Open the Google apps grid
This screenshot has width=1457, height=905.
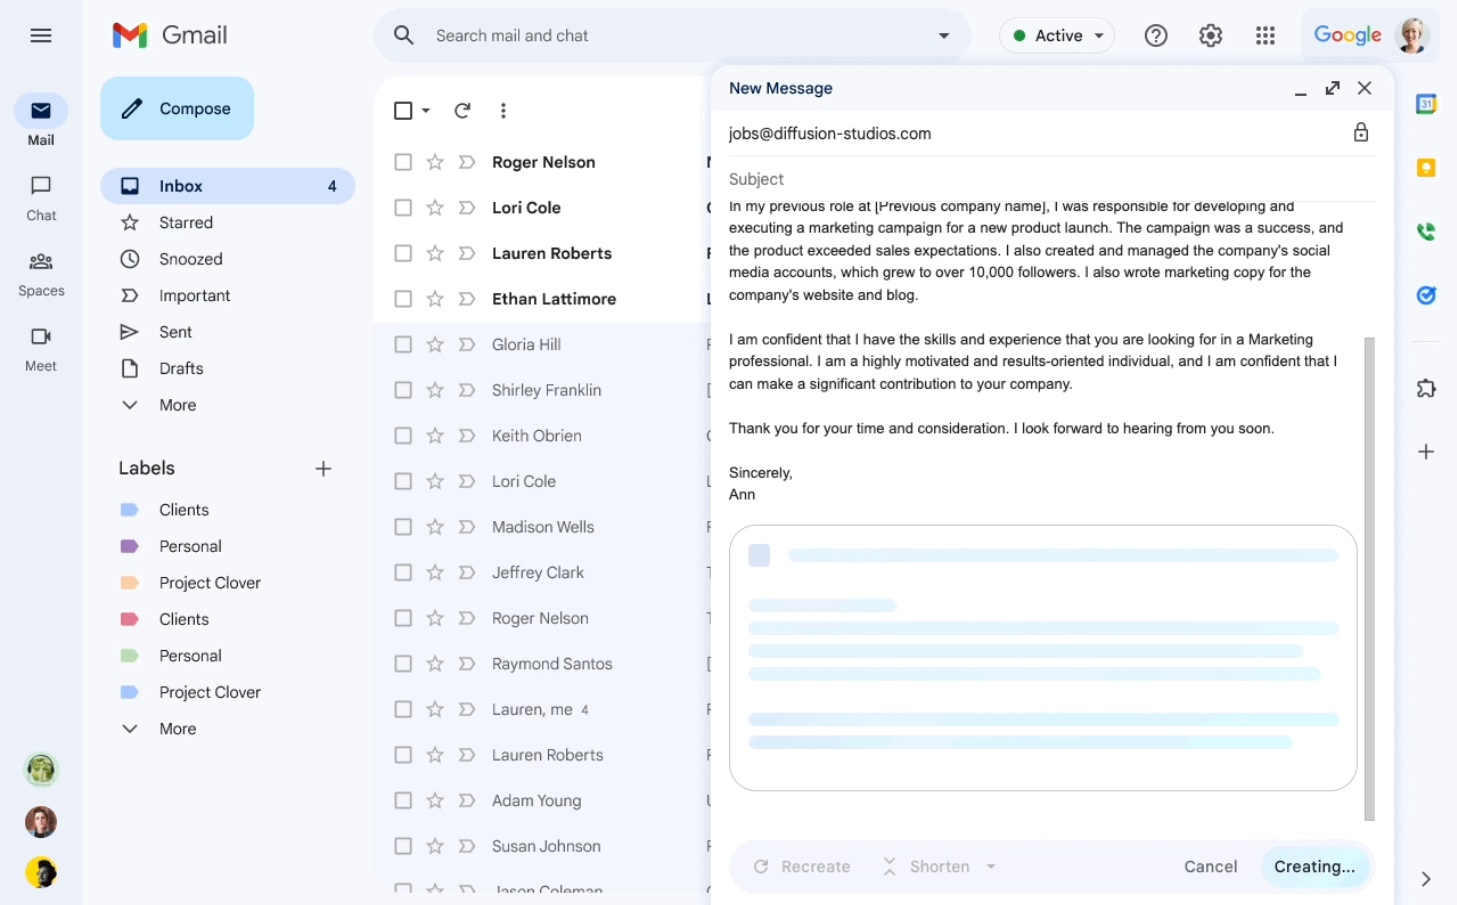1265,35
